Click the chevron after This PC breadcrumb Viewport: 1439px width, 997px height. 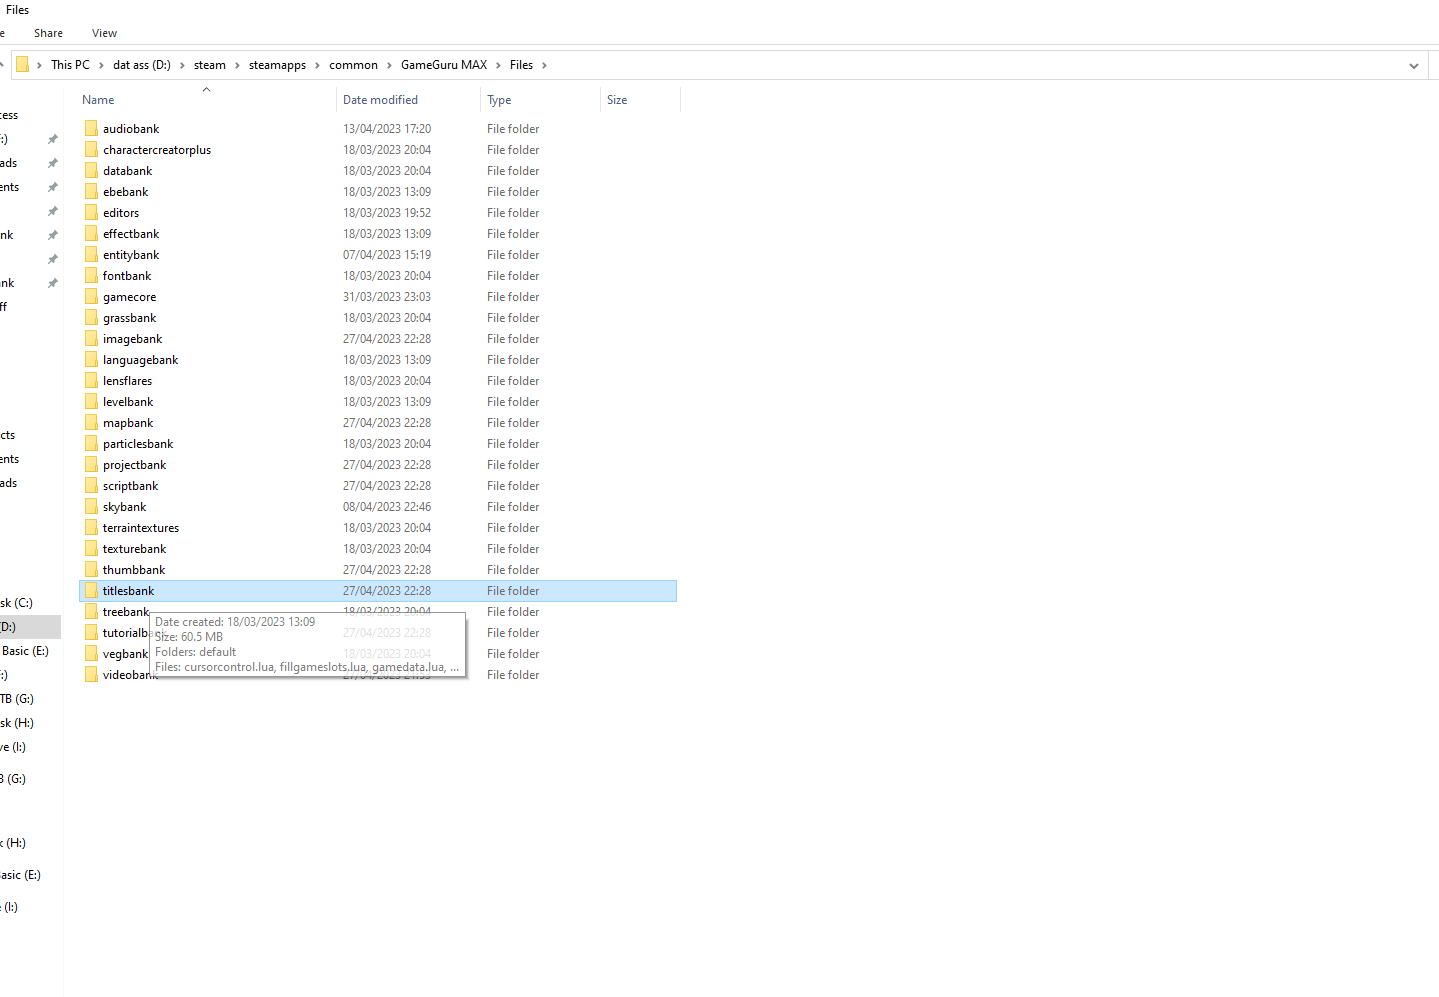[x=100, y=64]
